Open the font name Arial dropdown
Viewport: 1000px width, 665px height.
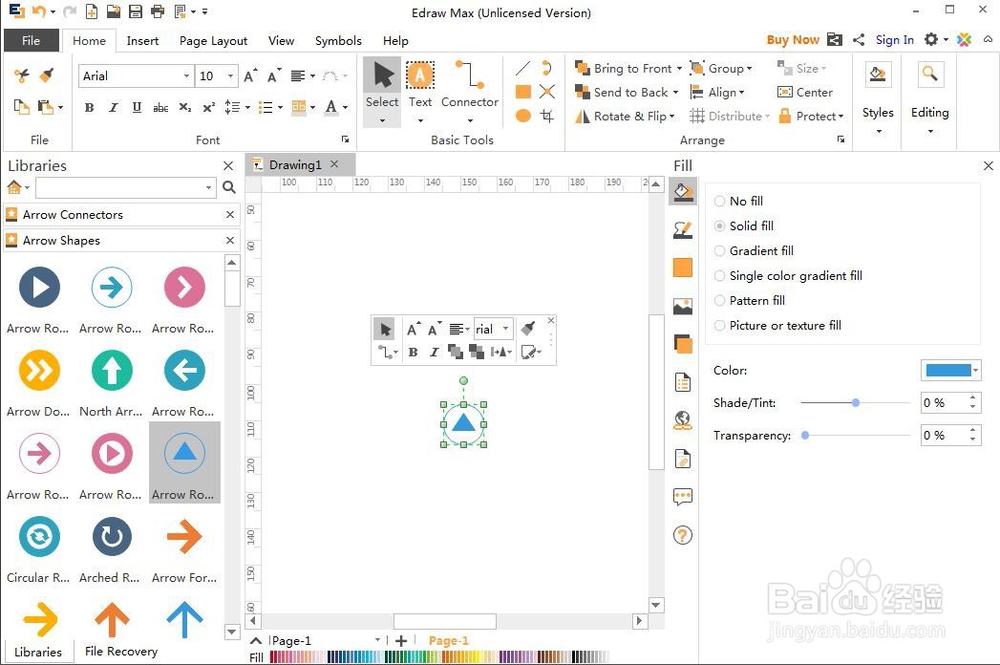click(x=186, y=76)
